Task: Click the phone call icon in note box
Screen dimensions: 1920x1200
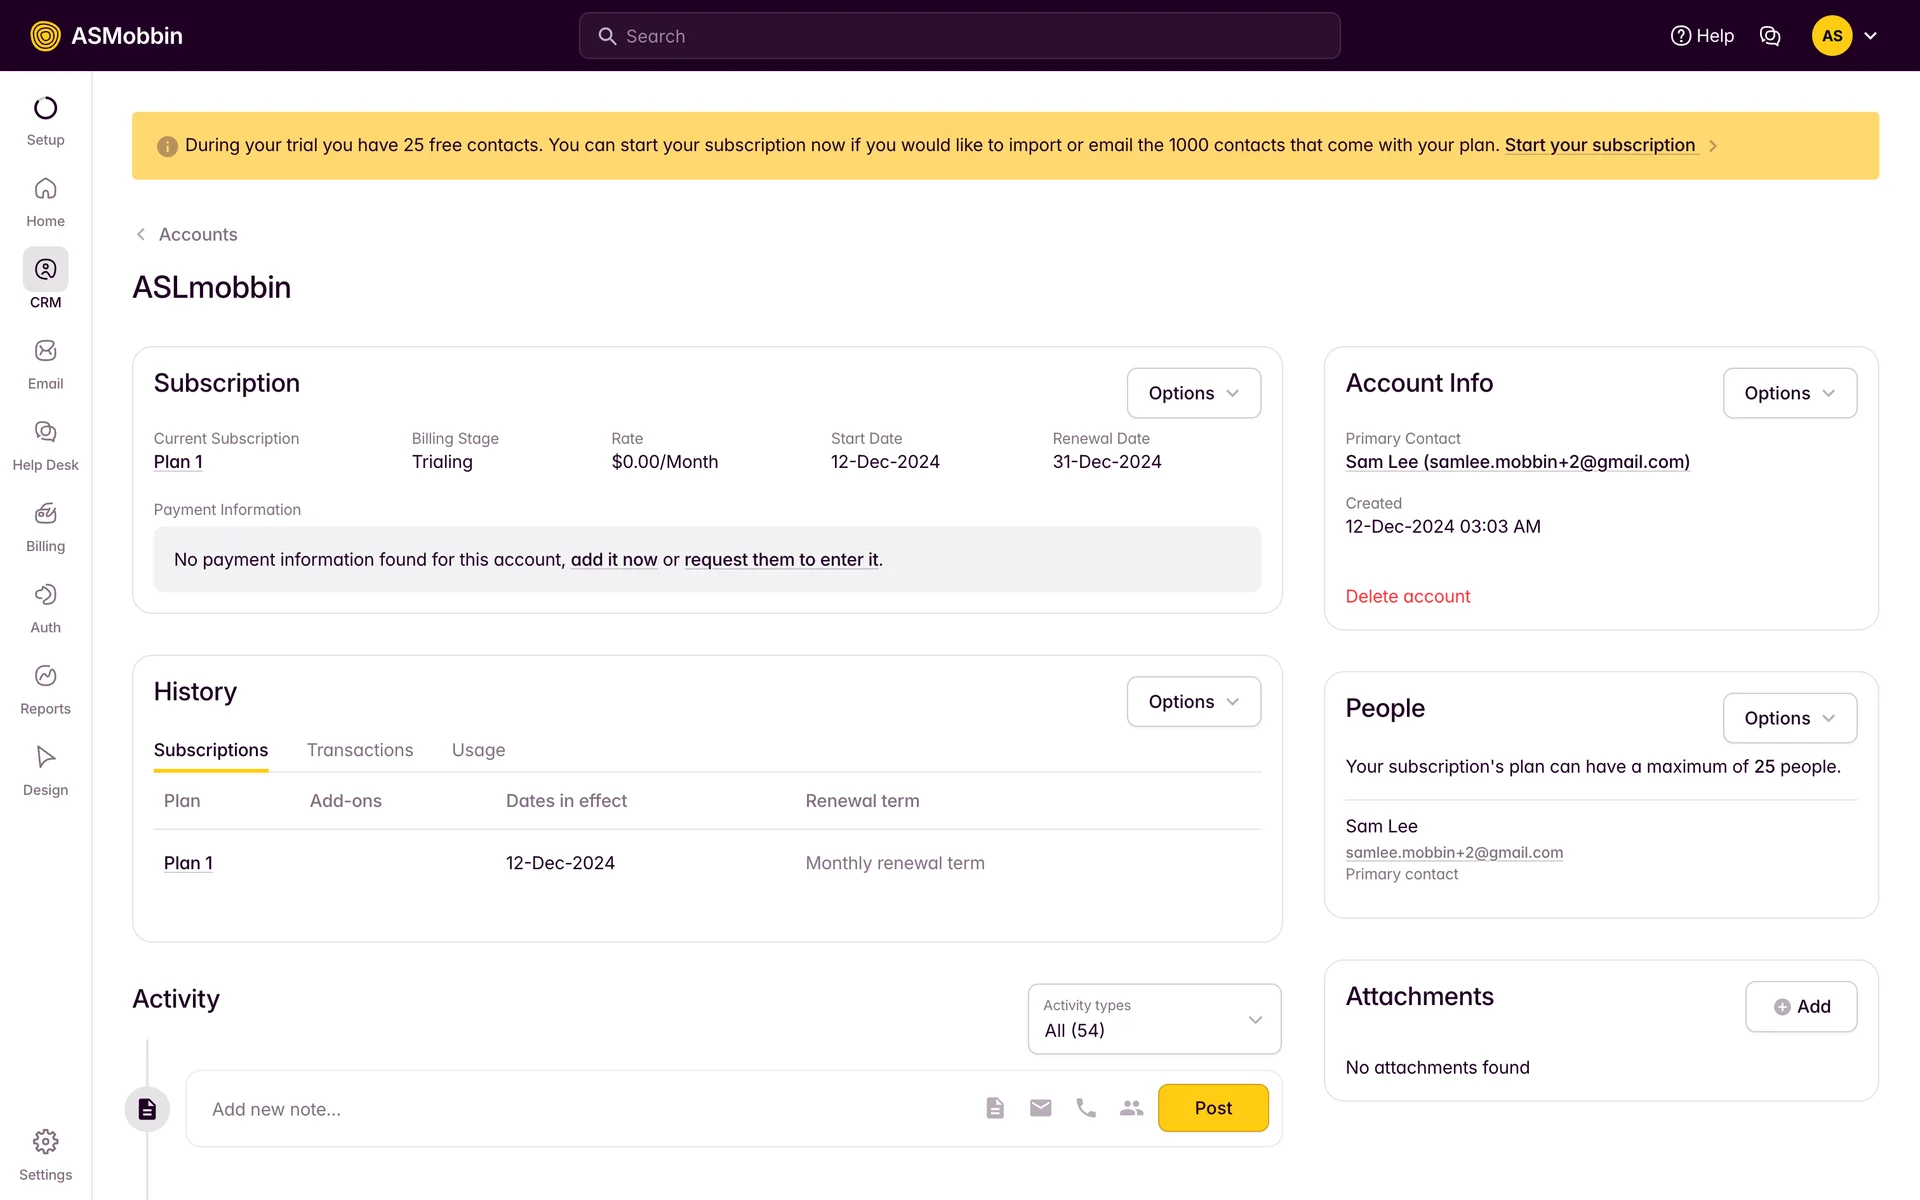Action: [1086, 1108]
